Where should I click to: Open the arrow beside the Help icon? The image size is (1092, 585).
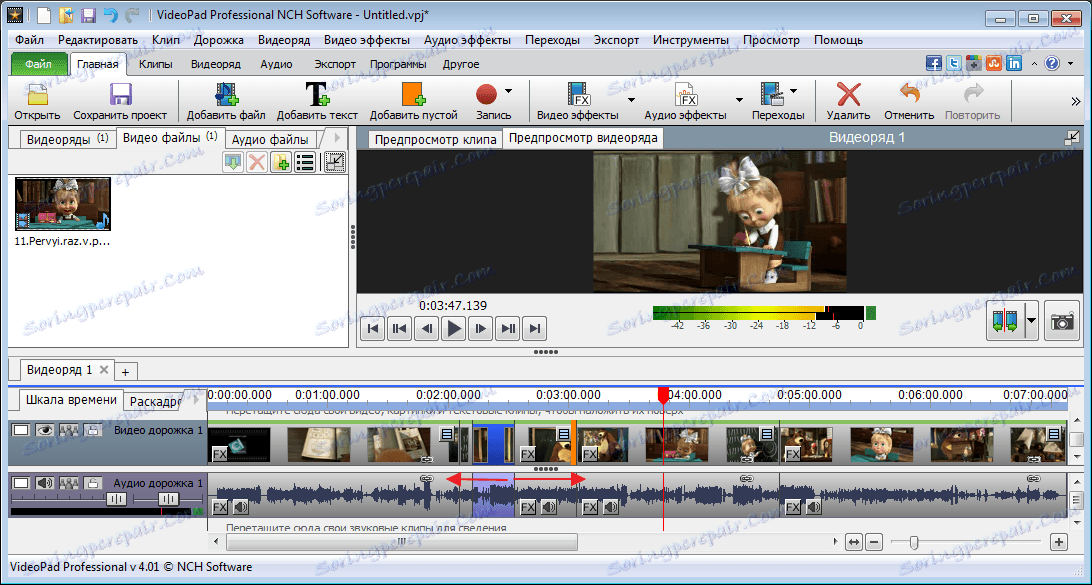coord(1068,63)
